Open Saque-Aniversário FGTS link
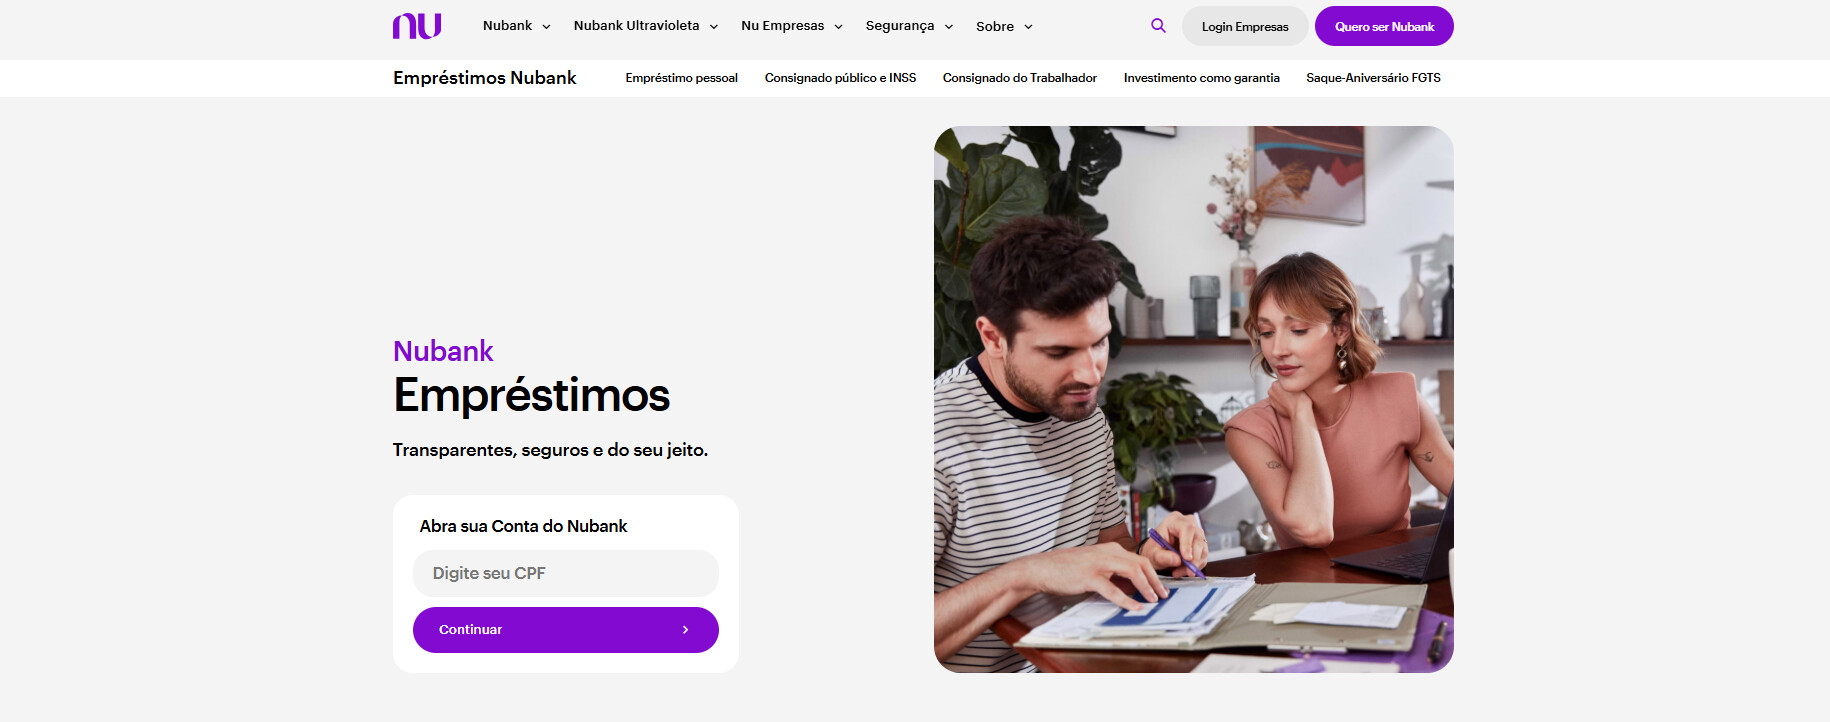 [x=1373, y=78]
